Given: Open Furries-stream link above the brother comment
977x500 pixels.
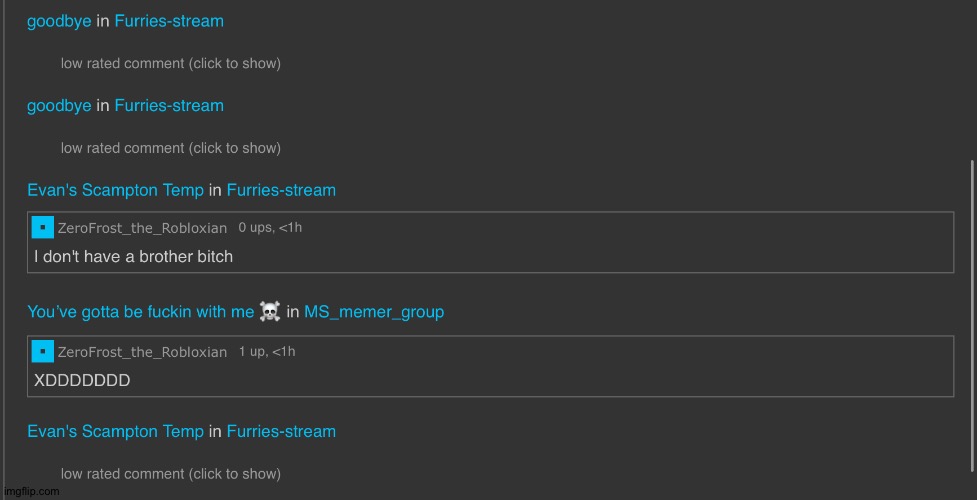Looking at the screenshot, I should 281,190.
